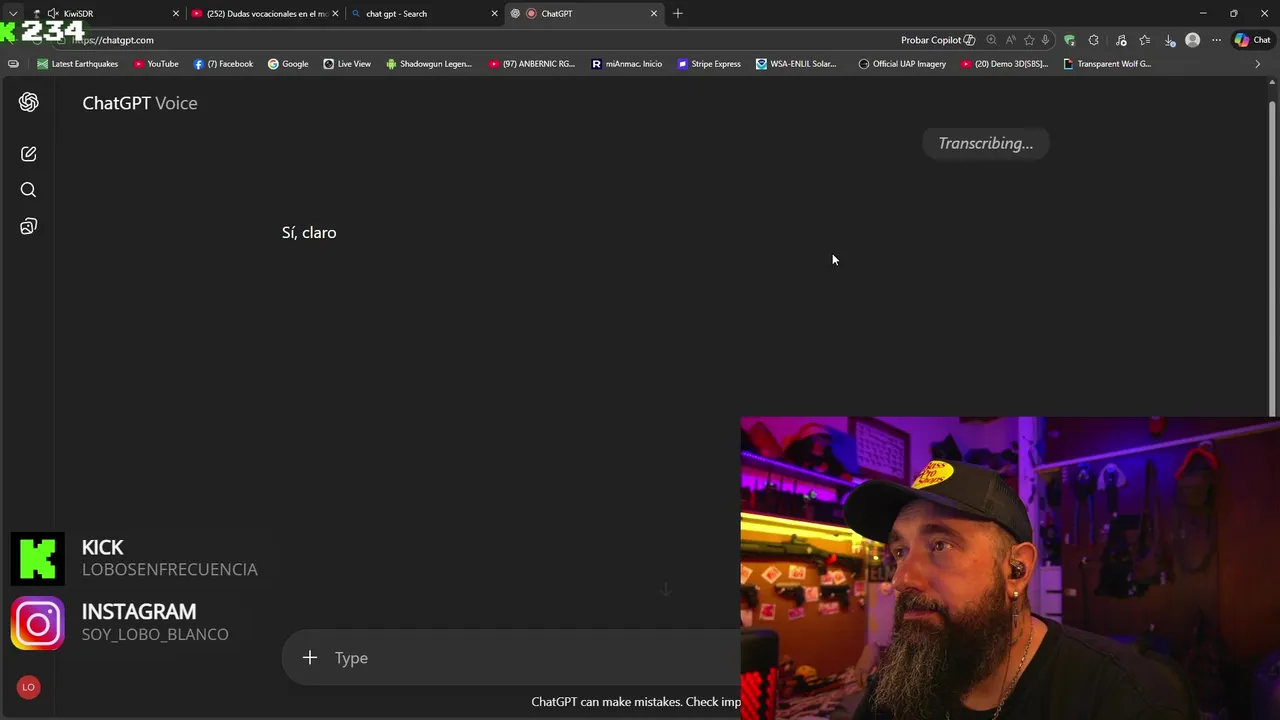
Task: Open the browser Settings and more menu
Action: coord(1216,40)
